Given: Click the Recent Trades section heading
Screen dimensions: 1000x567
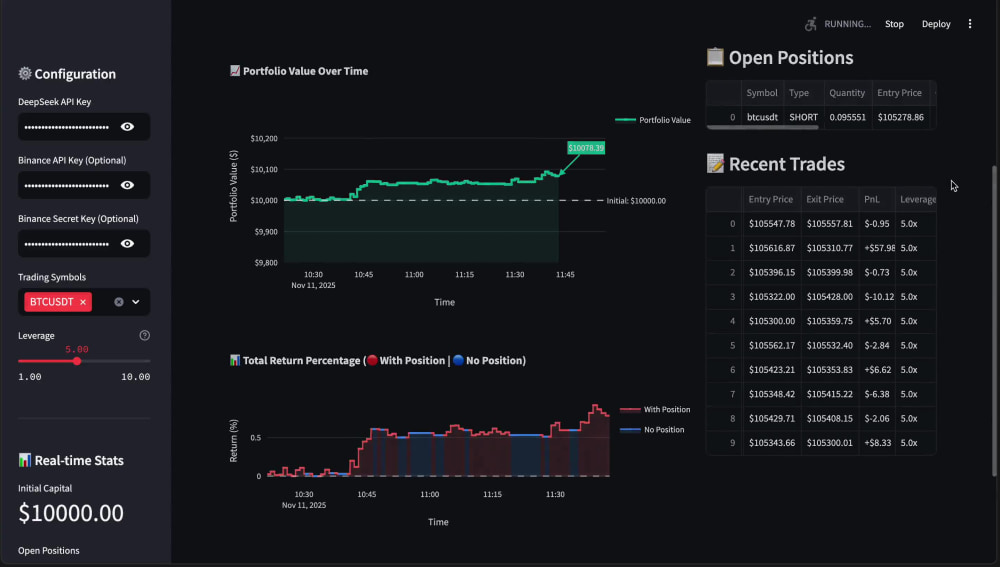Looking at the screenshot, I should point(776,164).
